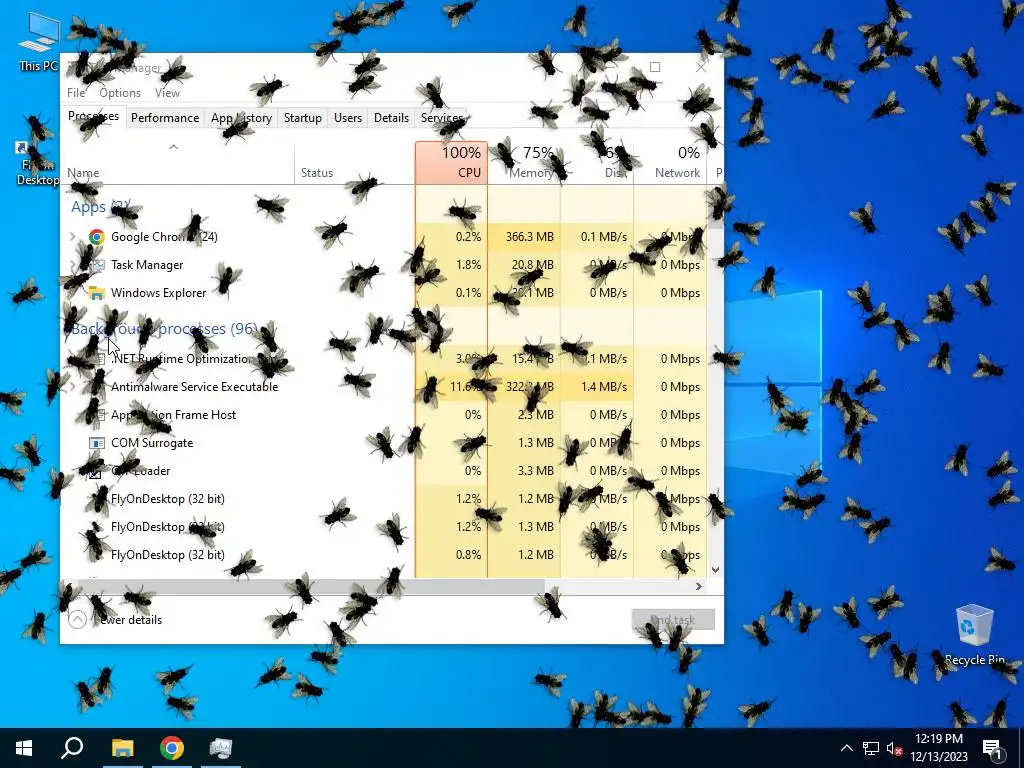Sort by the Status column header
The image size is (1024, 768).
355,163
